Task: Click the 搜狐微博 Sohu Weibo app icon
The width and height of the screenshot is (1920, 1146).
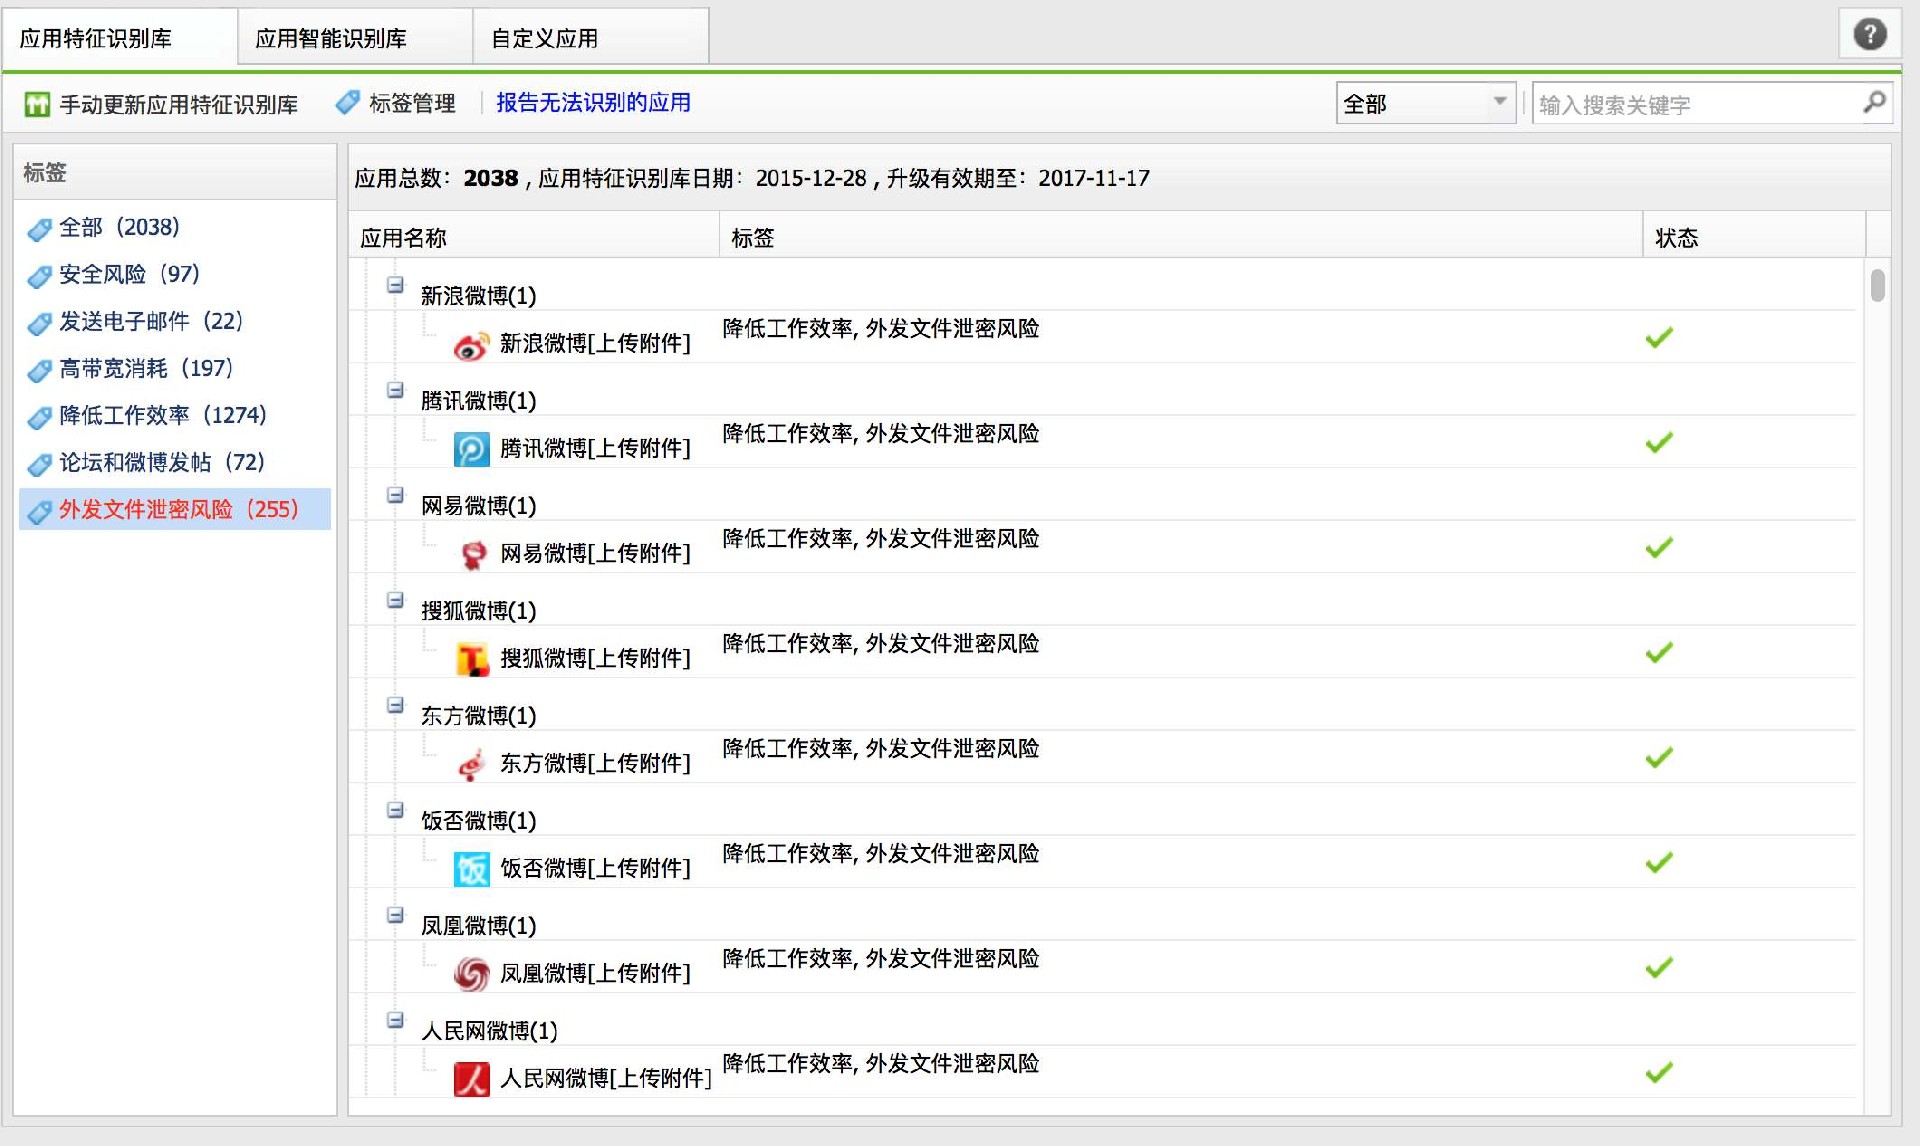Action: click(x=470, y=658)
